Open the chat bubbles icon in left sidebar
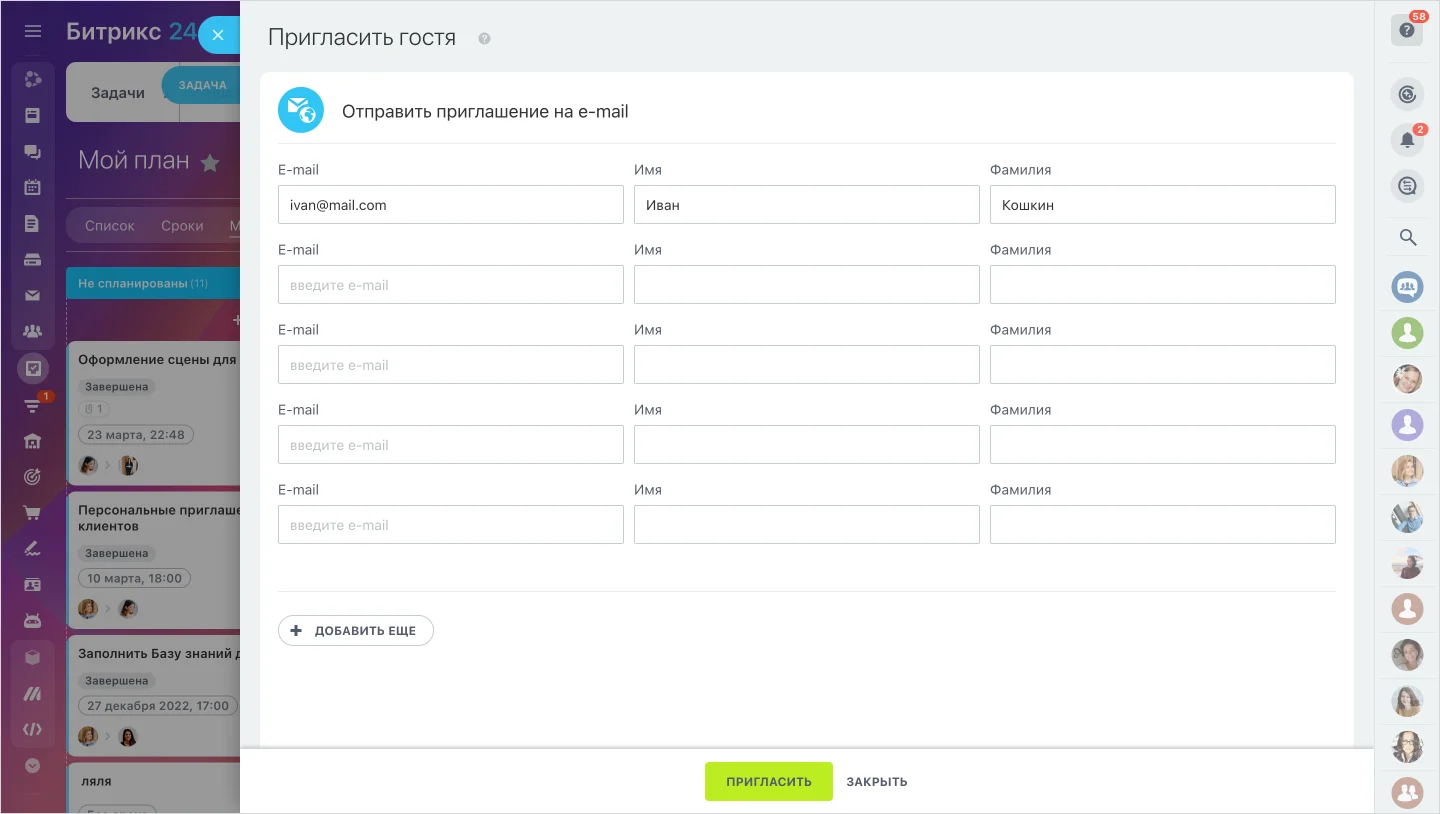The image size is (1440, 814). [32, 152]
